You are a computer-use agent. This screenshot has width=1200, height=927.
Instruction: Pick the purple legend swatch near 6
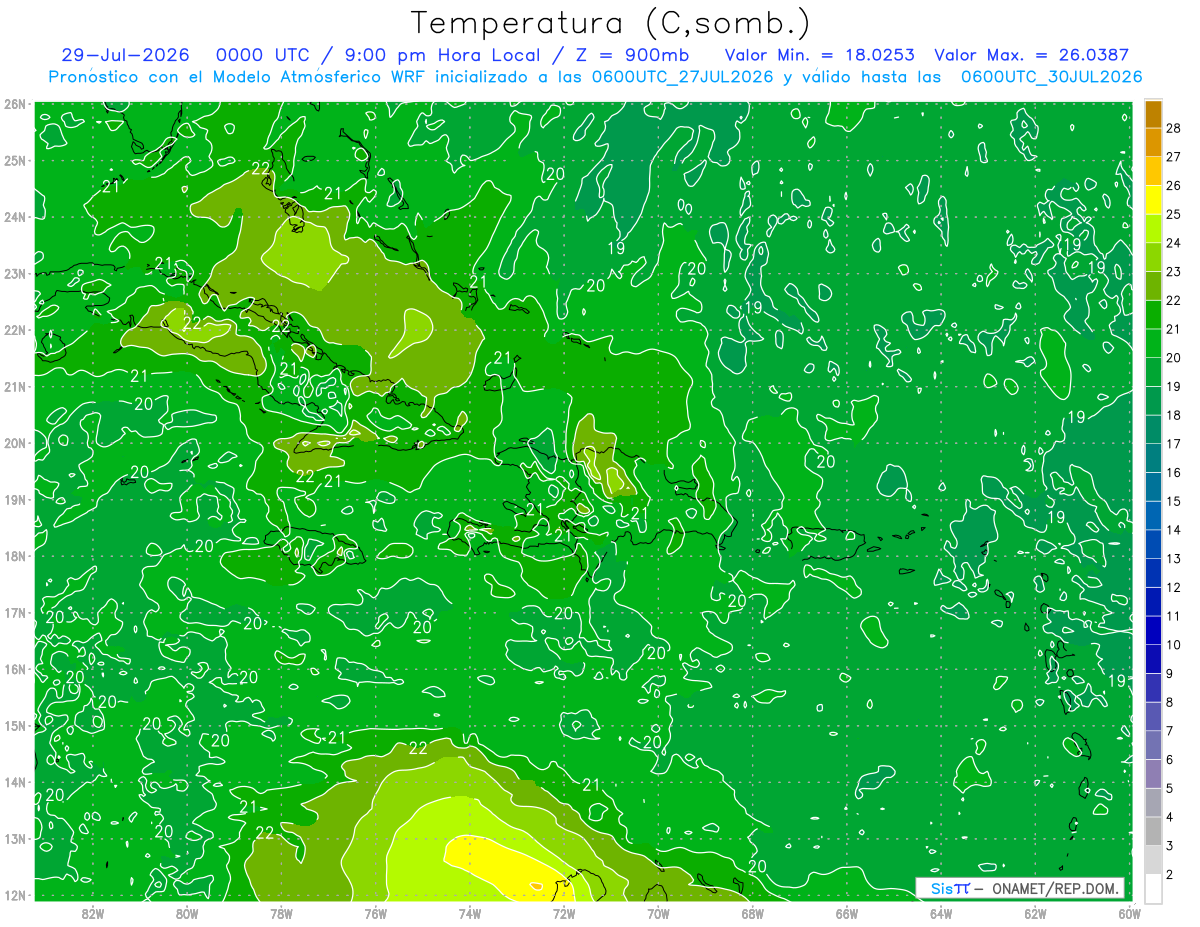[1153, 773]
